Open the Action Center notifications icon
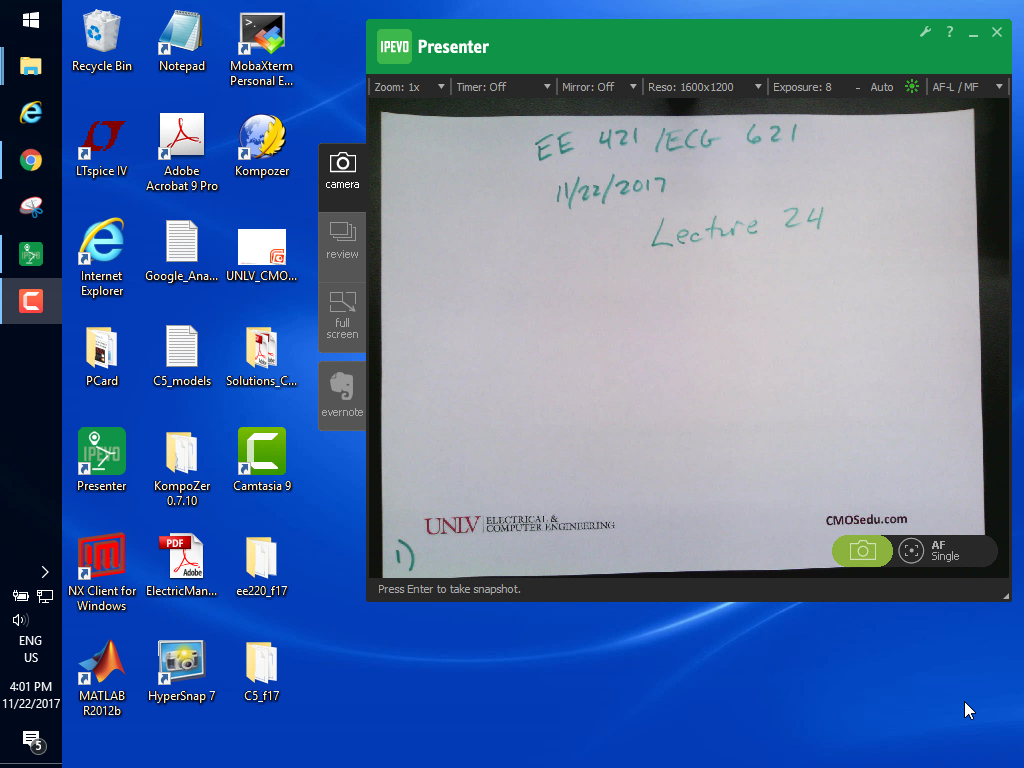The height and width of the screenshot is (768, 1024). point(33,742)
